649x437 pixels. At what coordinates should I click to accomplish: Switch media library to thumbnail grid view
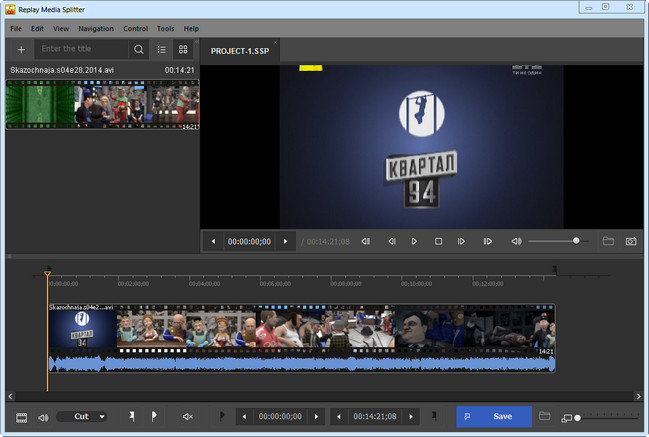pos(183,50)
